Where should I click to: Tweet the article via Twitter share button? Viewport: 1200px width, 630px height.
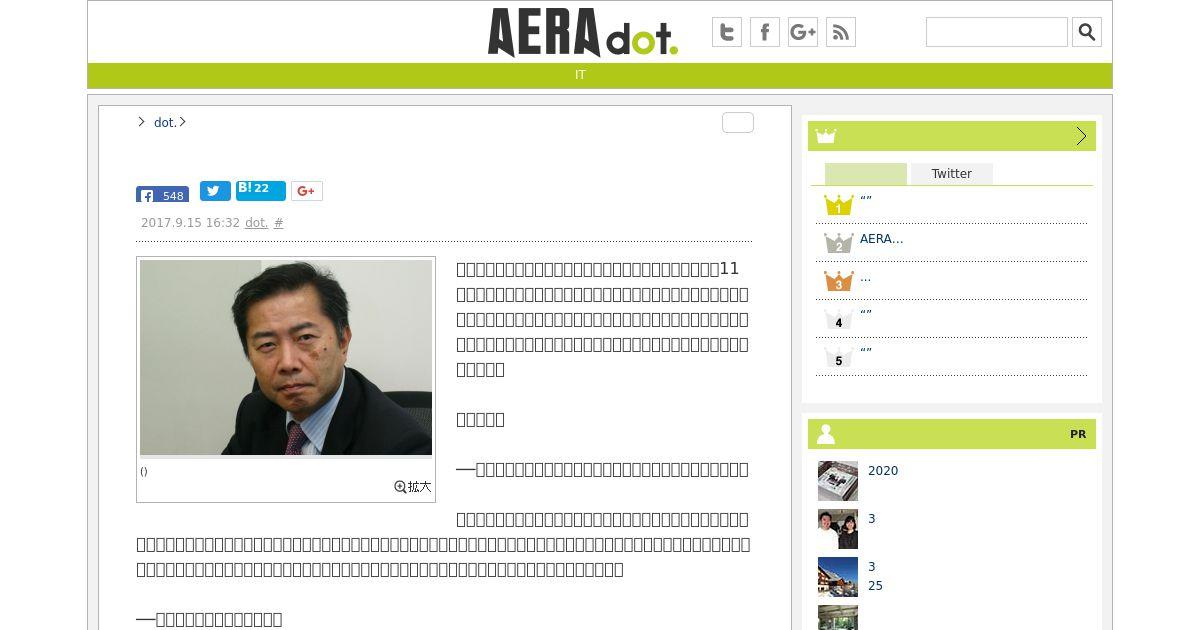[215, 191]
